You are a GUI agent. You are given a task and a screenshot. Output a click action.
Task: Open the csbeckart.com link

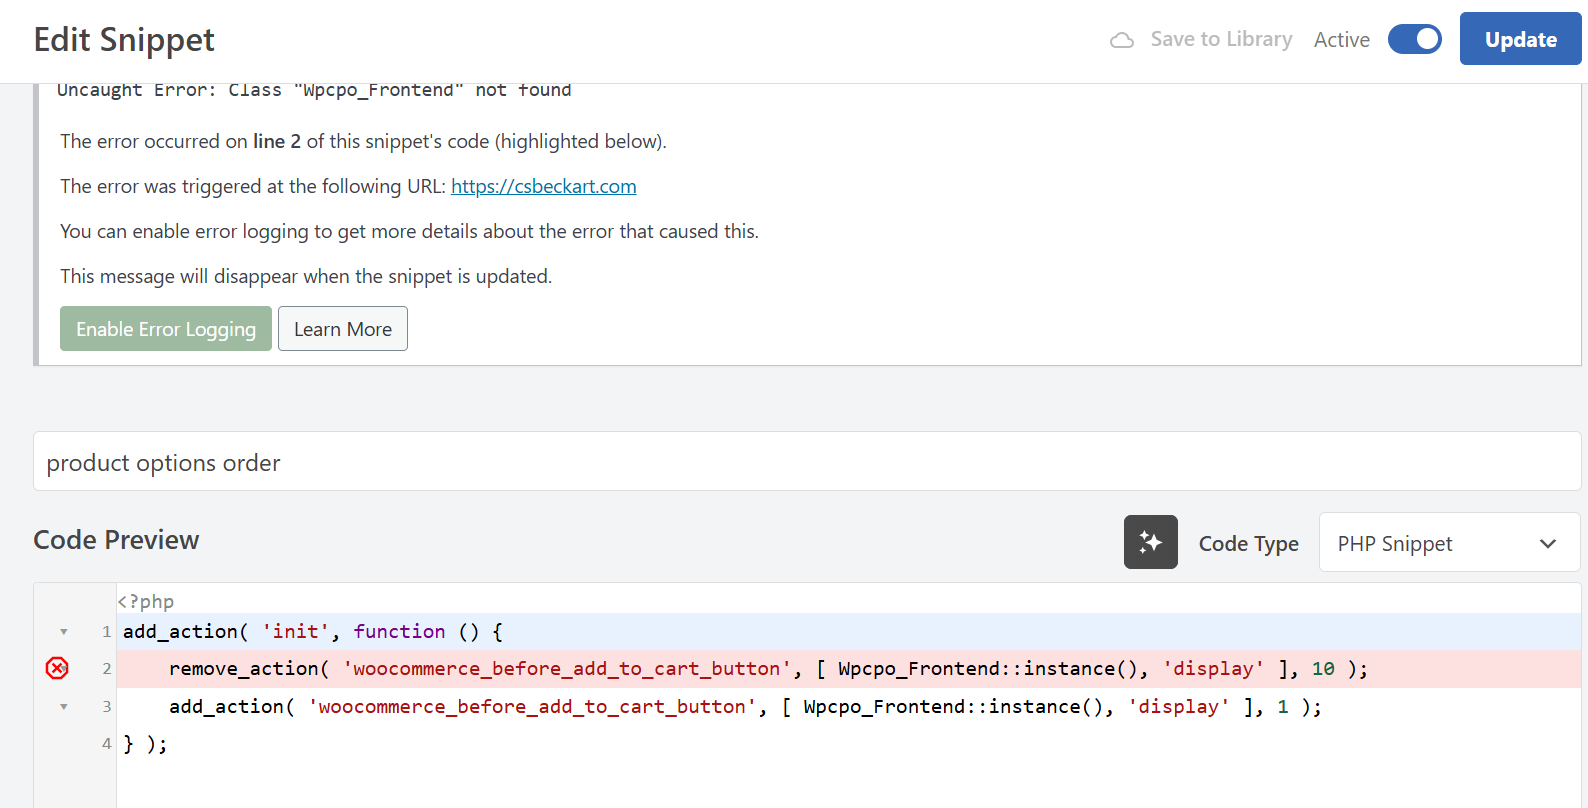(543, 186)
